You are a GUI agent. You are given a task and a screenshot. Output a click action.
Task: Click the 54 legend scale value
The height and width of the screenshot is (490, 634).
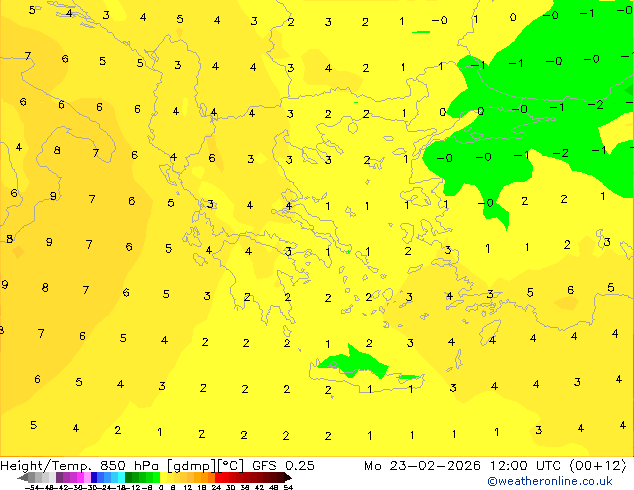[288, 487]
